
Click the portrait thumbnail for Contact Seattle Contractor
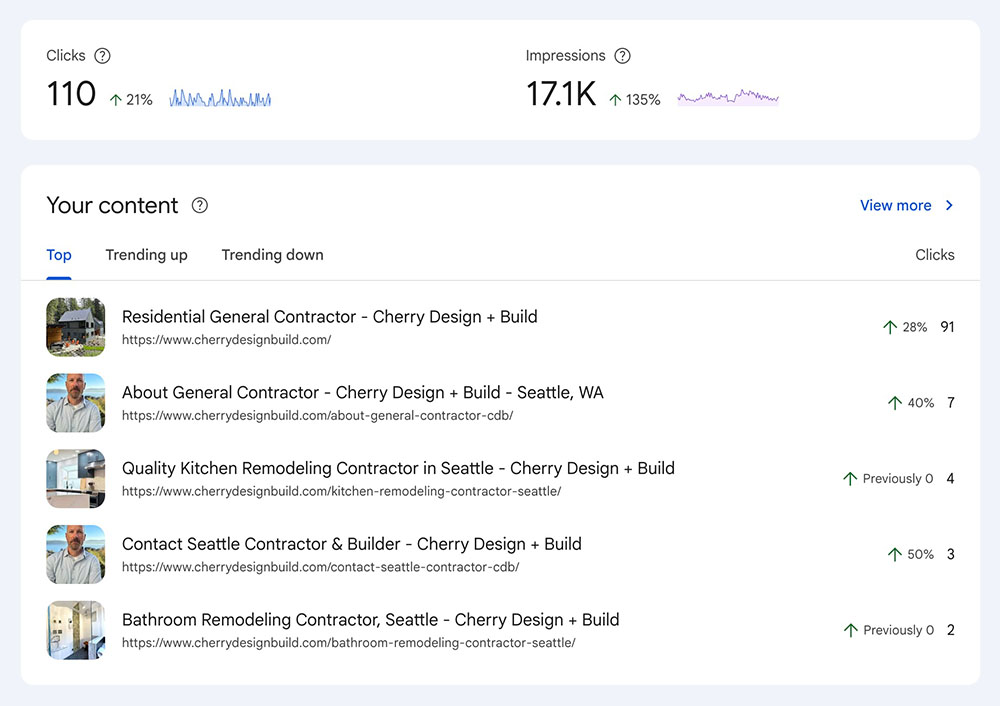click(76, 554)
